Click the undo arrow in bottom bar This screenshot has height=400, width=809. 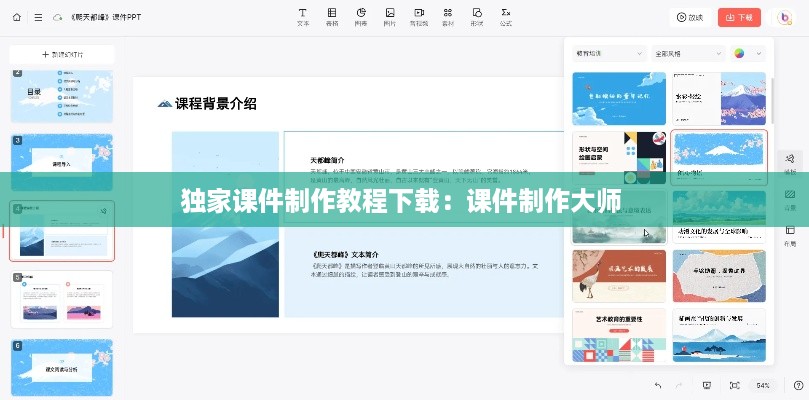pyautogui.click(x=657, y=385)
